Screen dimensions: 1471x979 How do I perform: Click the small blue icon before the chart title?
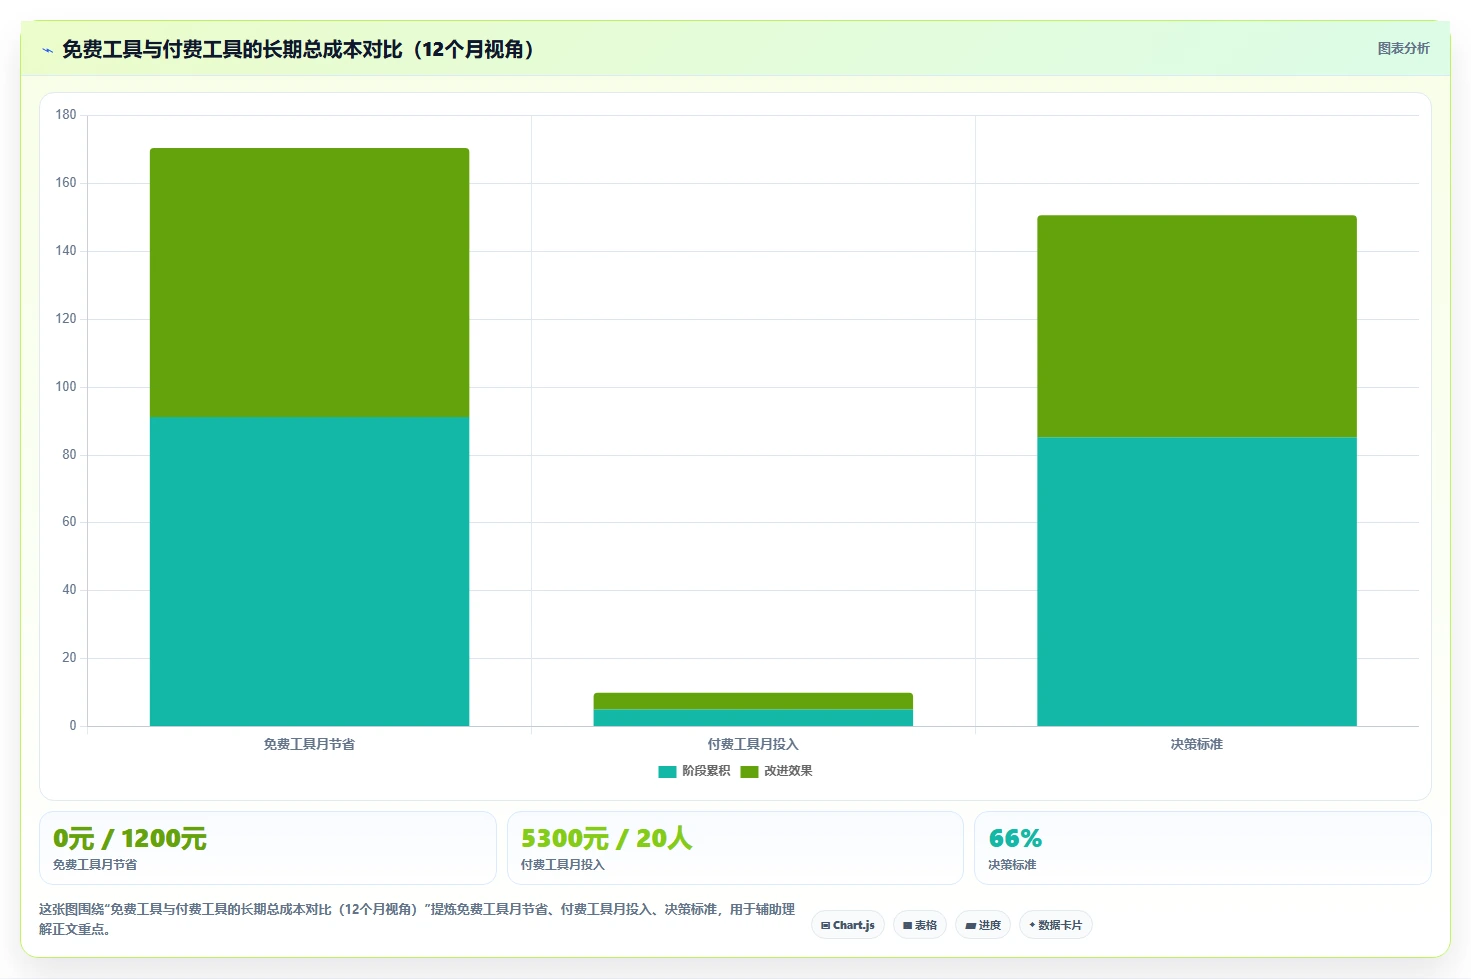(x=47, y=50)
